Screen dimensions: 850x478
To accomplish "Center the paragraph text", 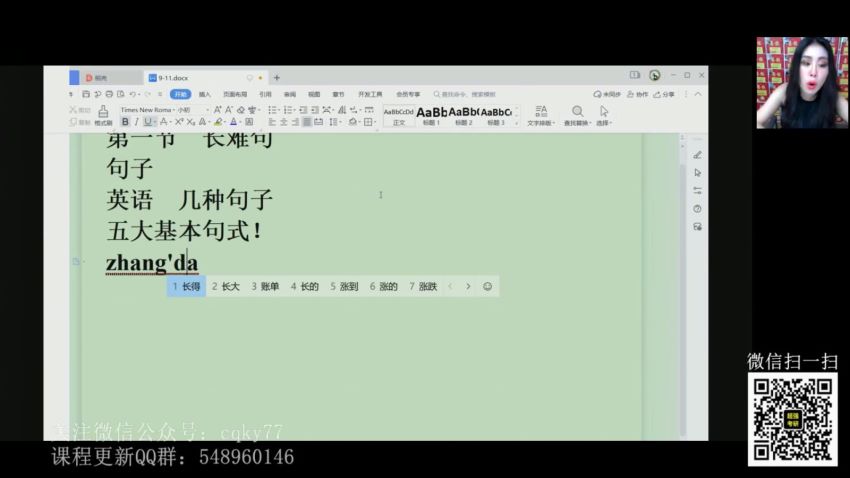I will (284, 122).
